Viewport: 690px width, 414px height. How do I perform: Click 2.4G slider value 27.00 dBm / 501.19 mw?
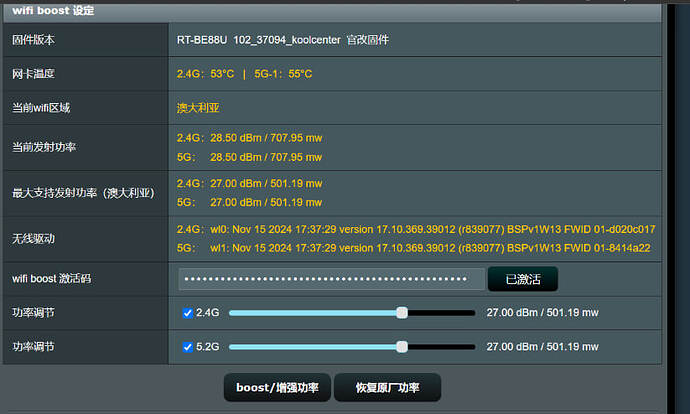(543, 313)
